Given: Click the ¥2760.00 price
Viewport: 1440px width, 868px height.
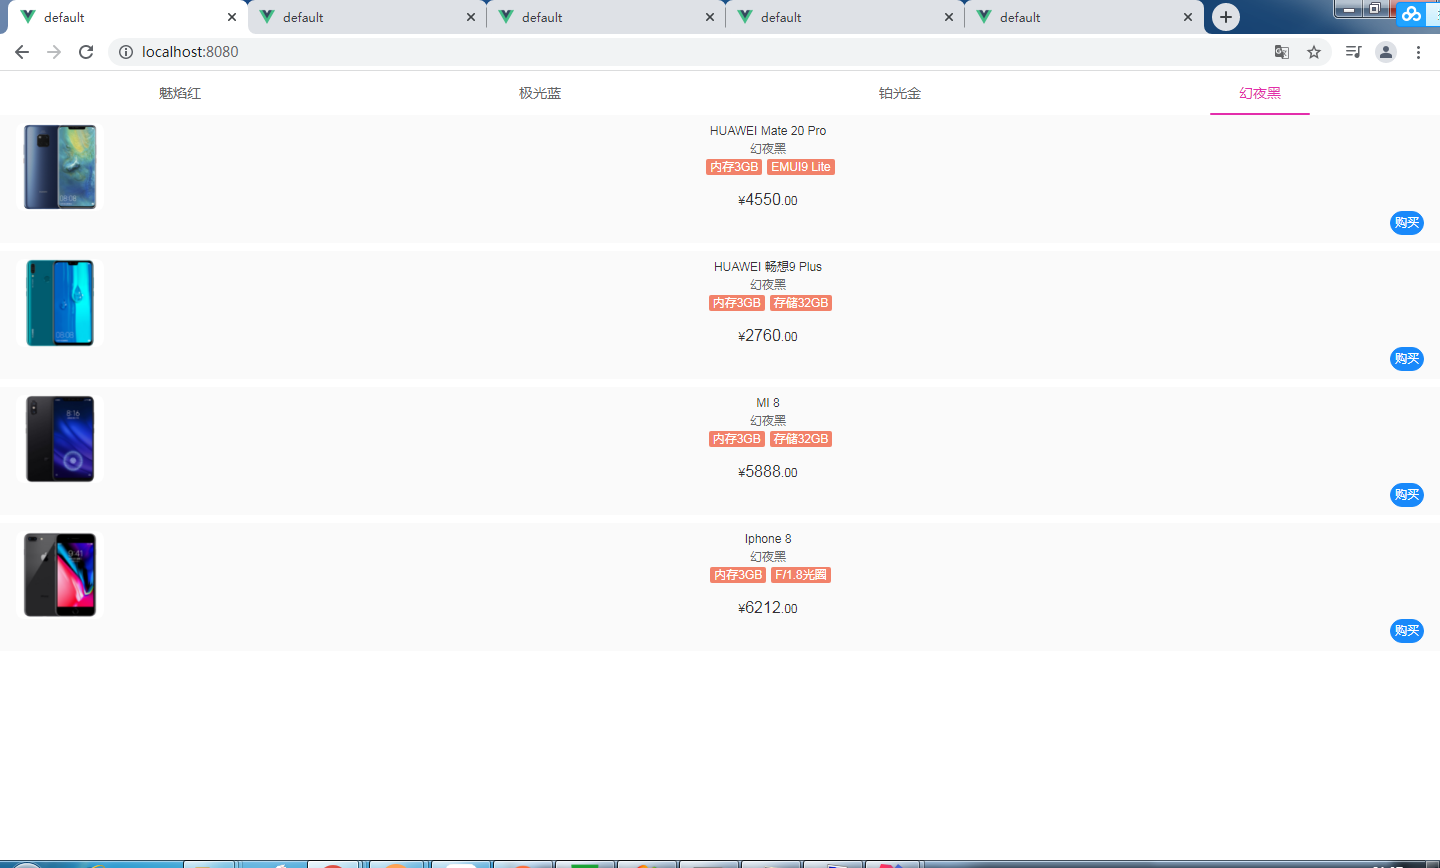Looking at the screenshot, I should click(x=768, y=336).
